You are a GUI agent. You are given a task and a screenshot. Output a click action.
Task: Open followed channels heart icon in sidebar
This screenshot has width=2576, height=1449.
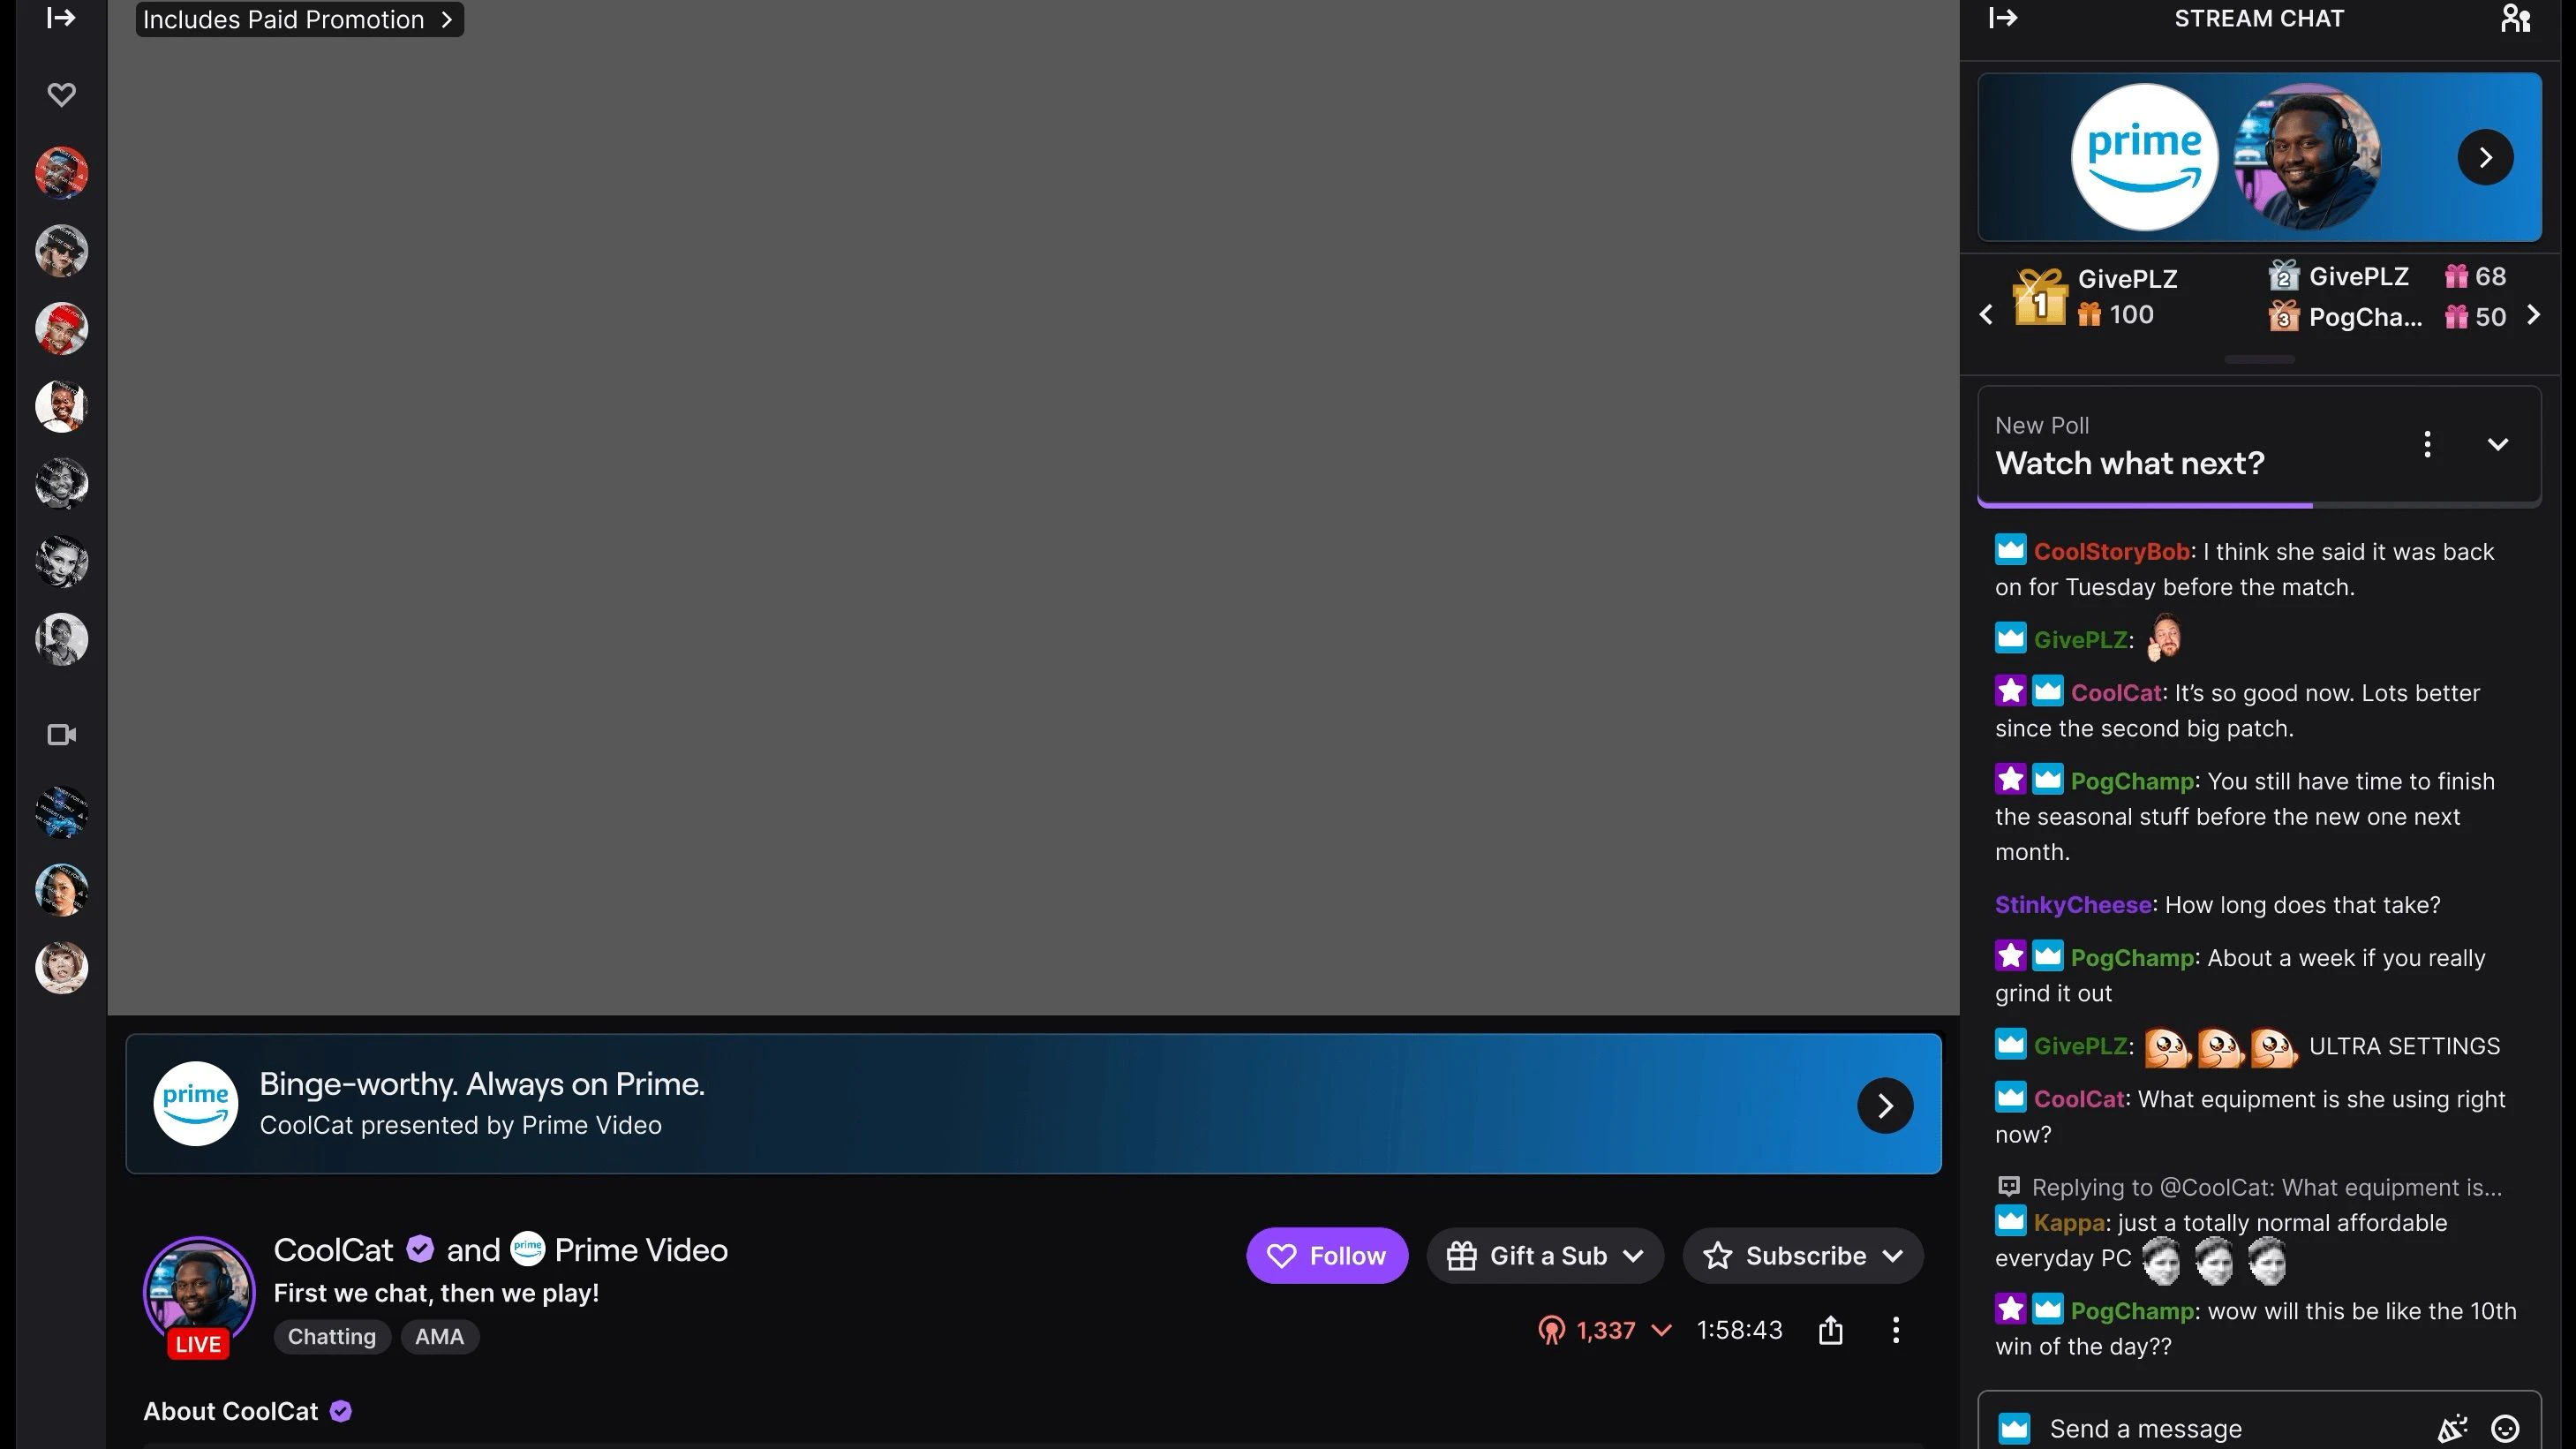61,94
